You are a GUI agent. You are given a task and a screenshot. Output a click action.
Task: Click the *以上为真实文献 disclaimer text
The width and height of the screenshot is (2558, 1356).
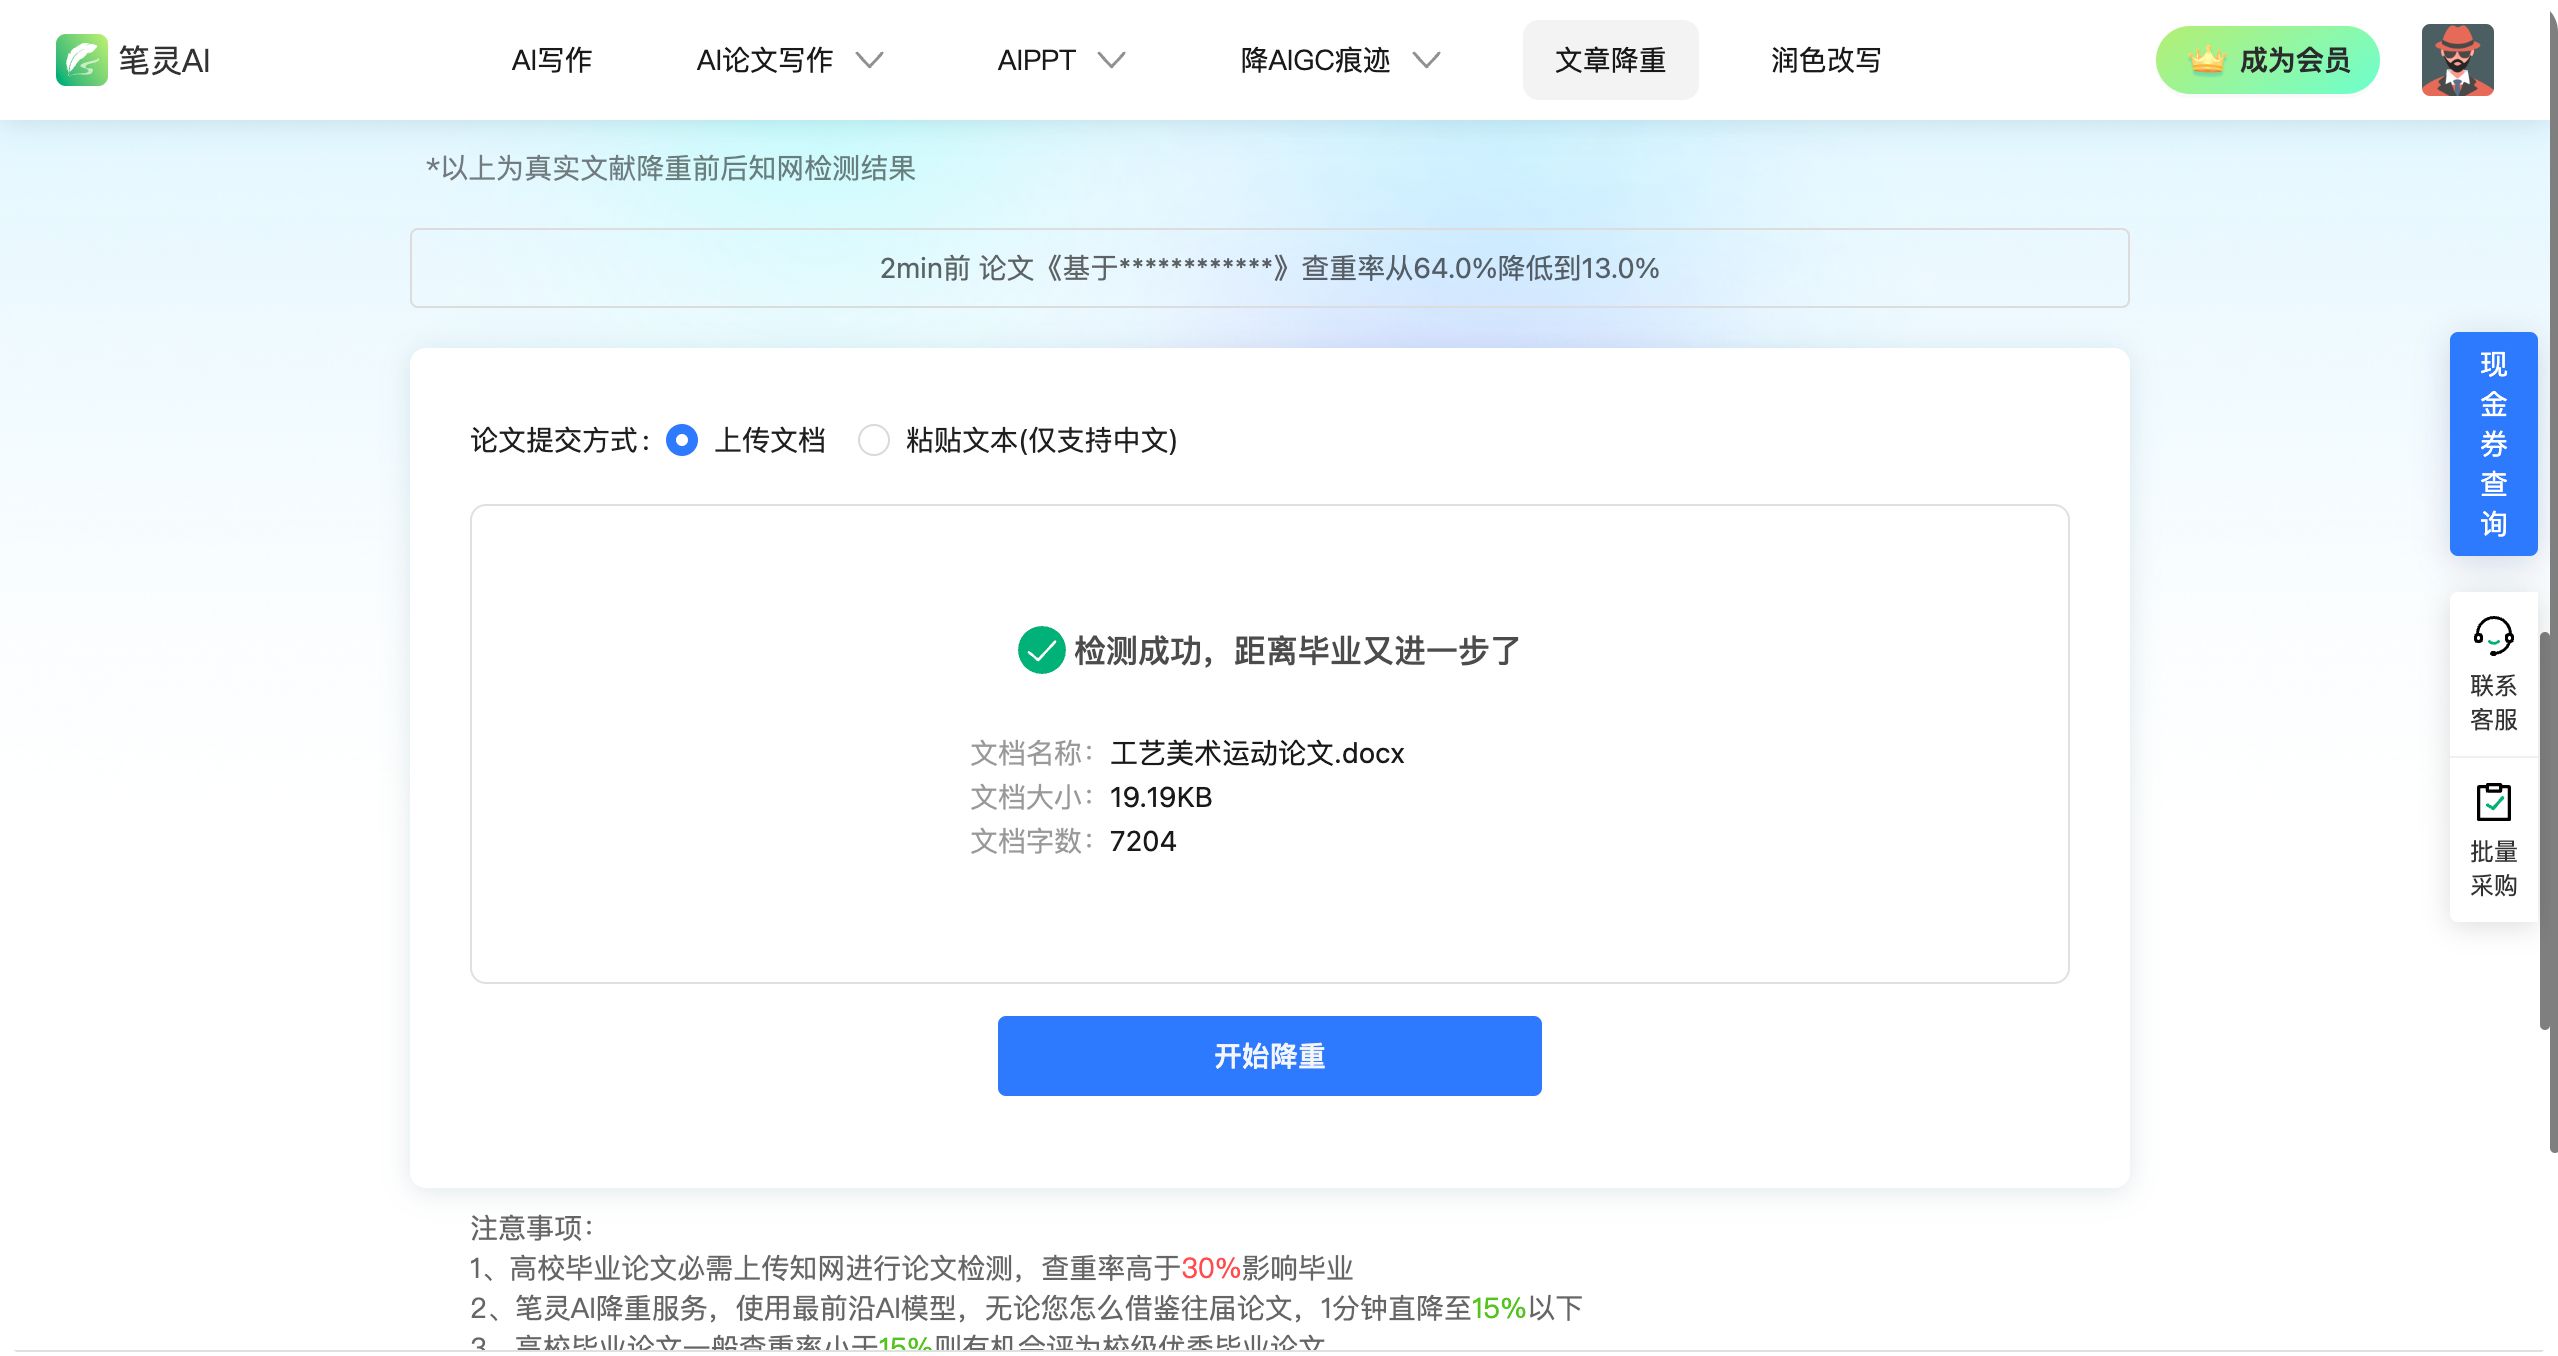(x=671, y=168)
